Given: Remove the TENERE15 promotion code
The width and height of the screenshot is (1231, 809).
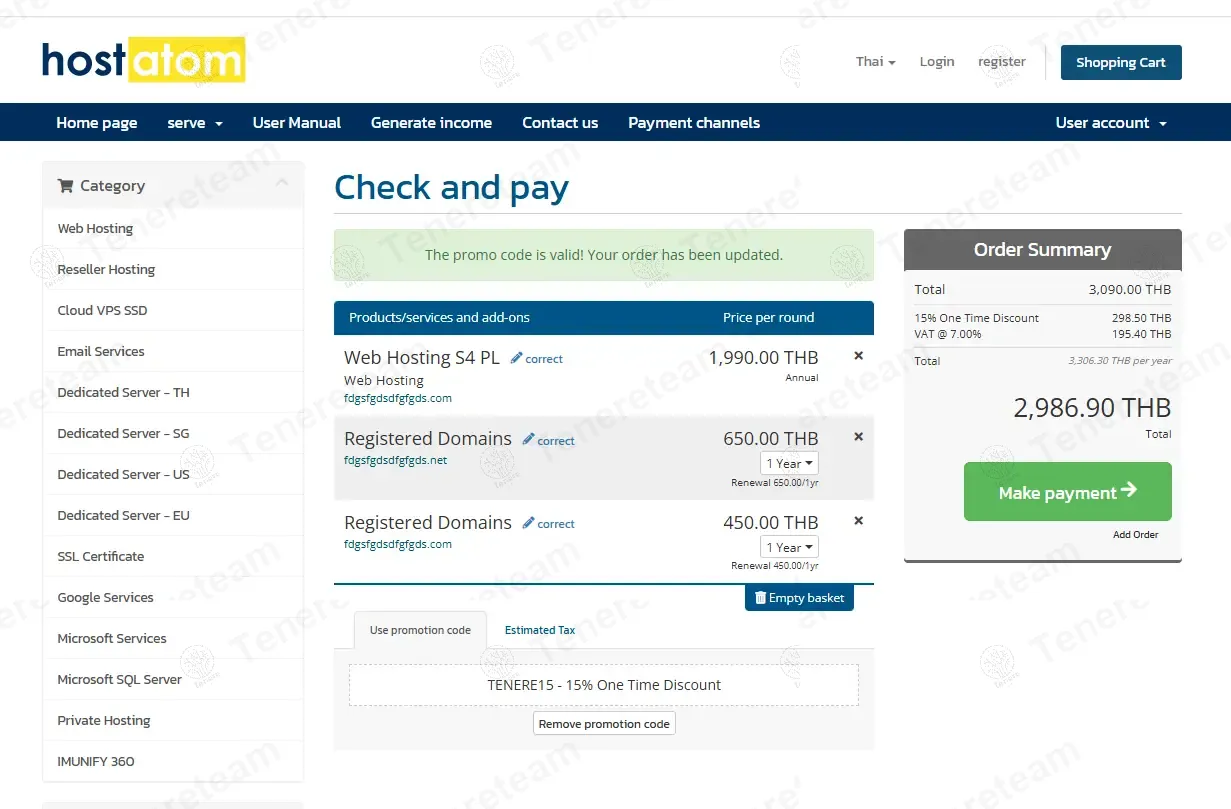Looking at the screenshot, I should pyautogui.click(x=604, y=724).
